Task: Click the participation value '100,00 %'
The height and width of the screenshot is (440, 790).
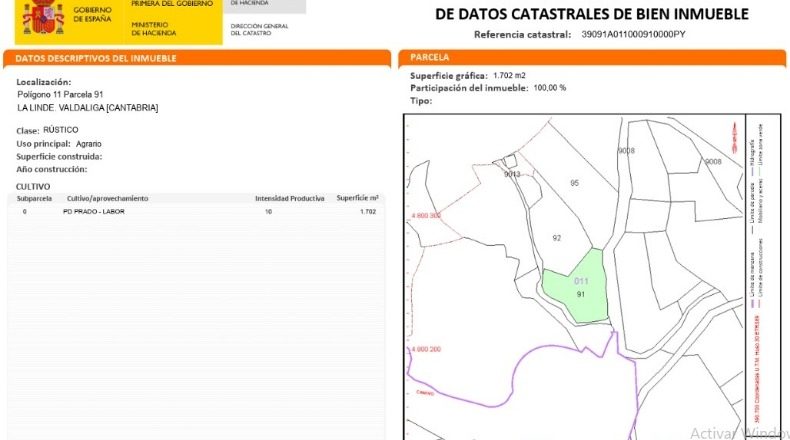Action: point(550,88)
